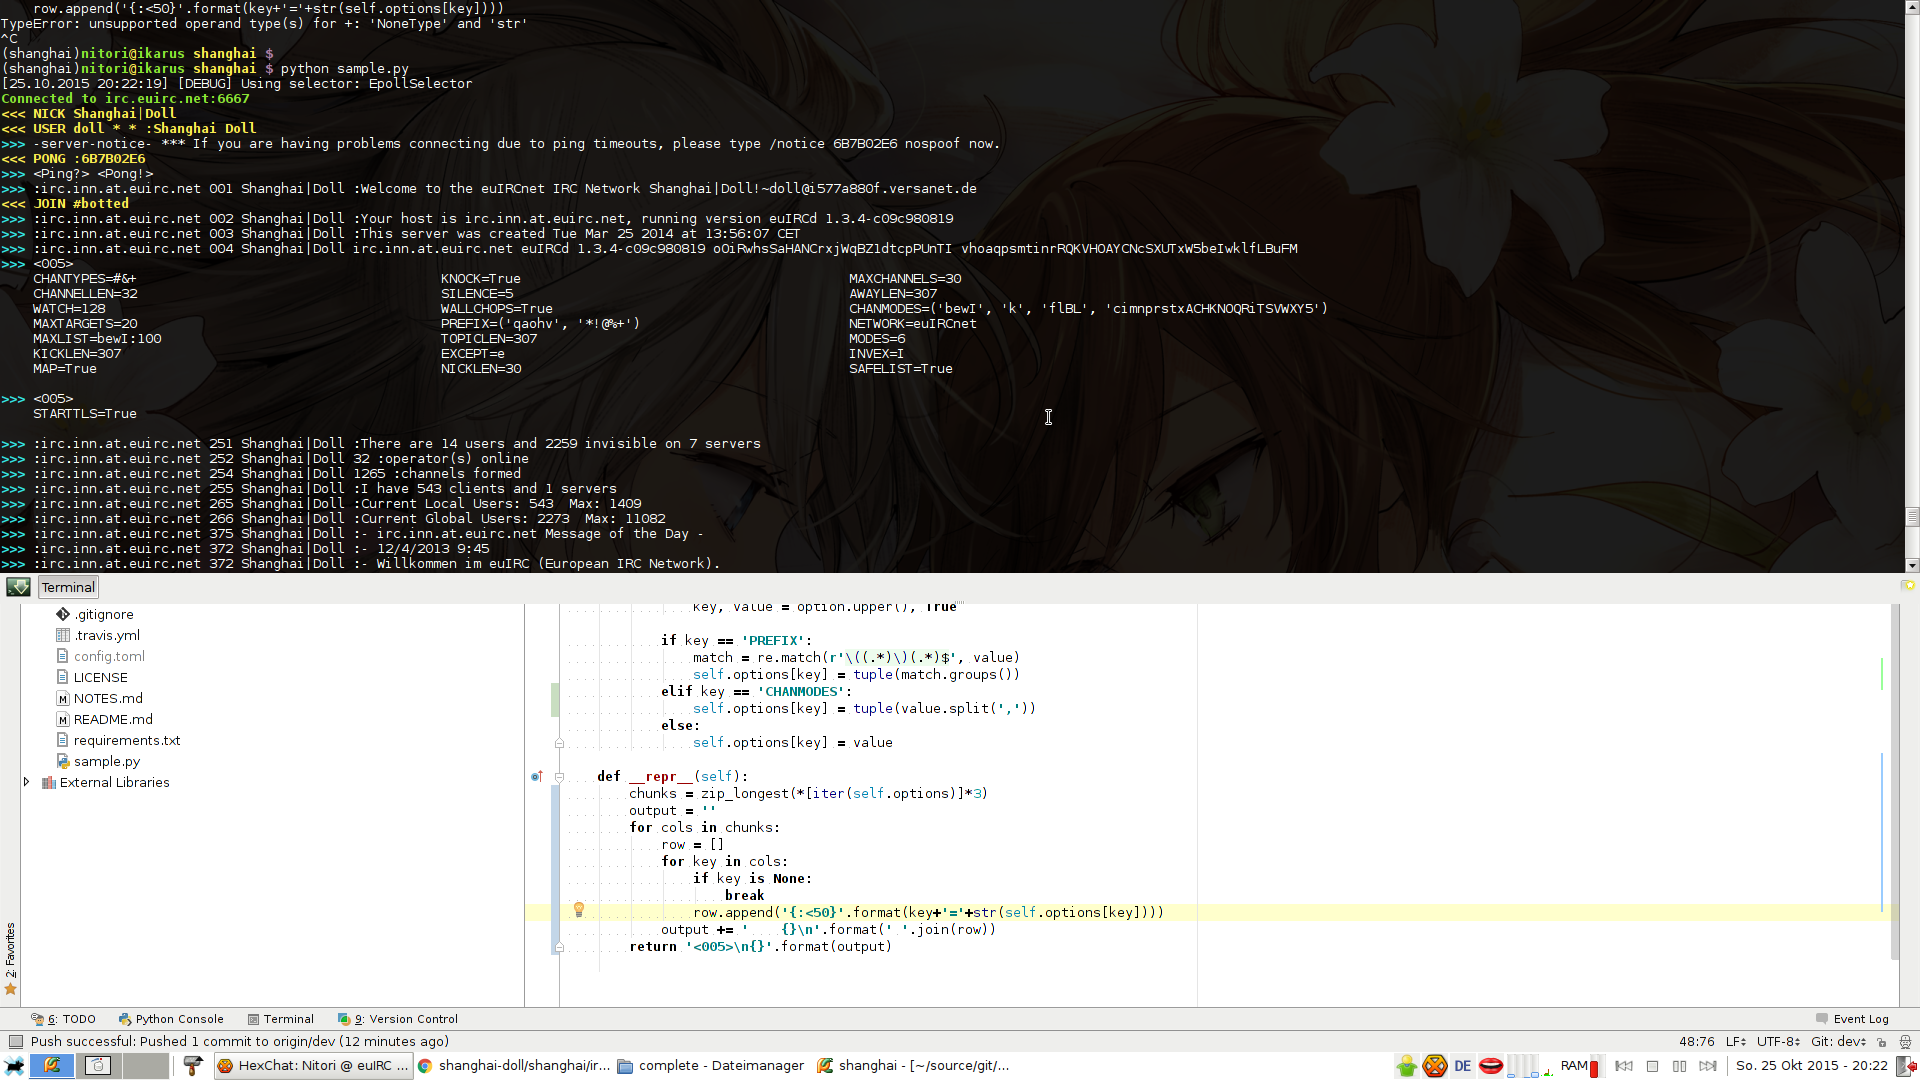The height and width of the screenshot is (1080, 1920).
Task: Open the Hector inspection icon in status bar
Action: [x=1905, y=1042]
